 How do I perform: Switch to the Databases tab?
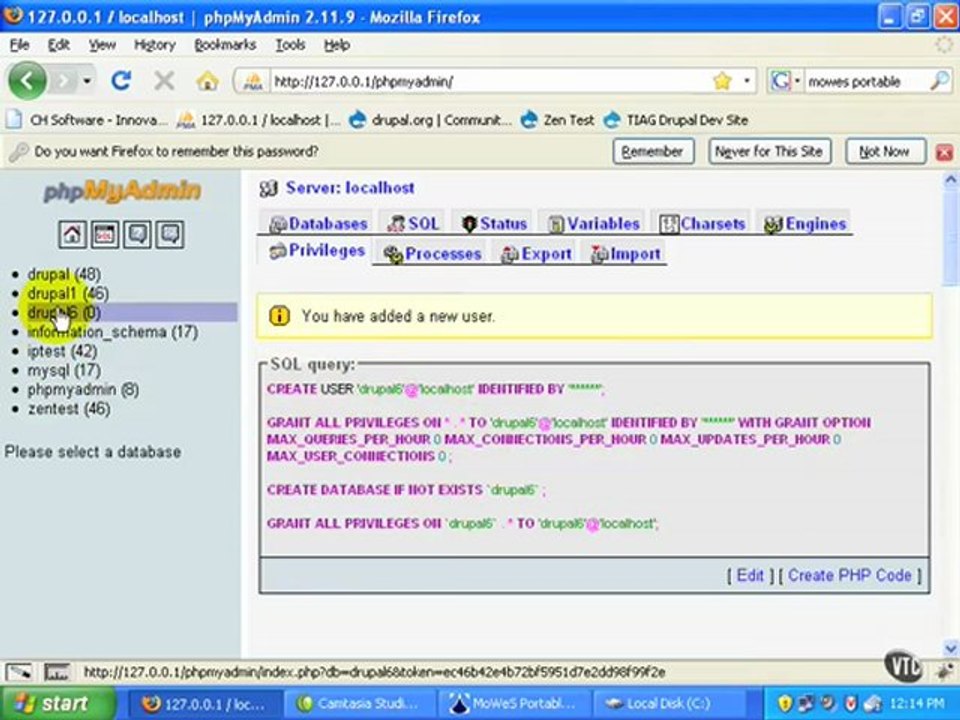318,223
